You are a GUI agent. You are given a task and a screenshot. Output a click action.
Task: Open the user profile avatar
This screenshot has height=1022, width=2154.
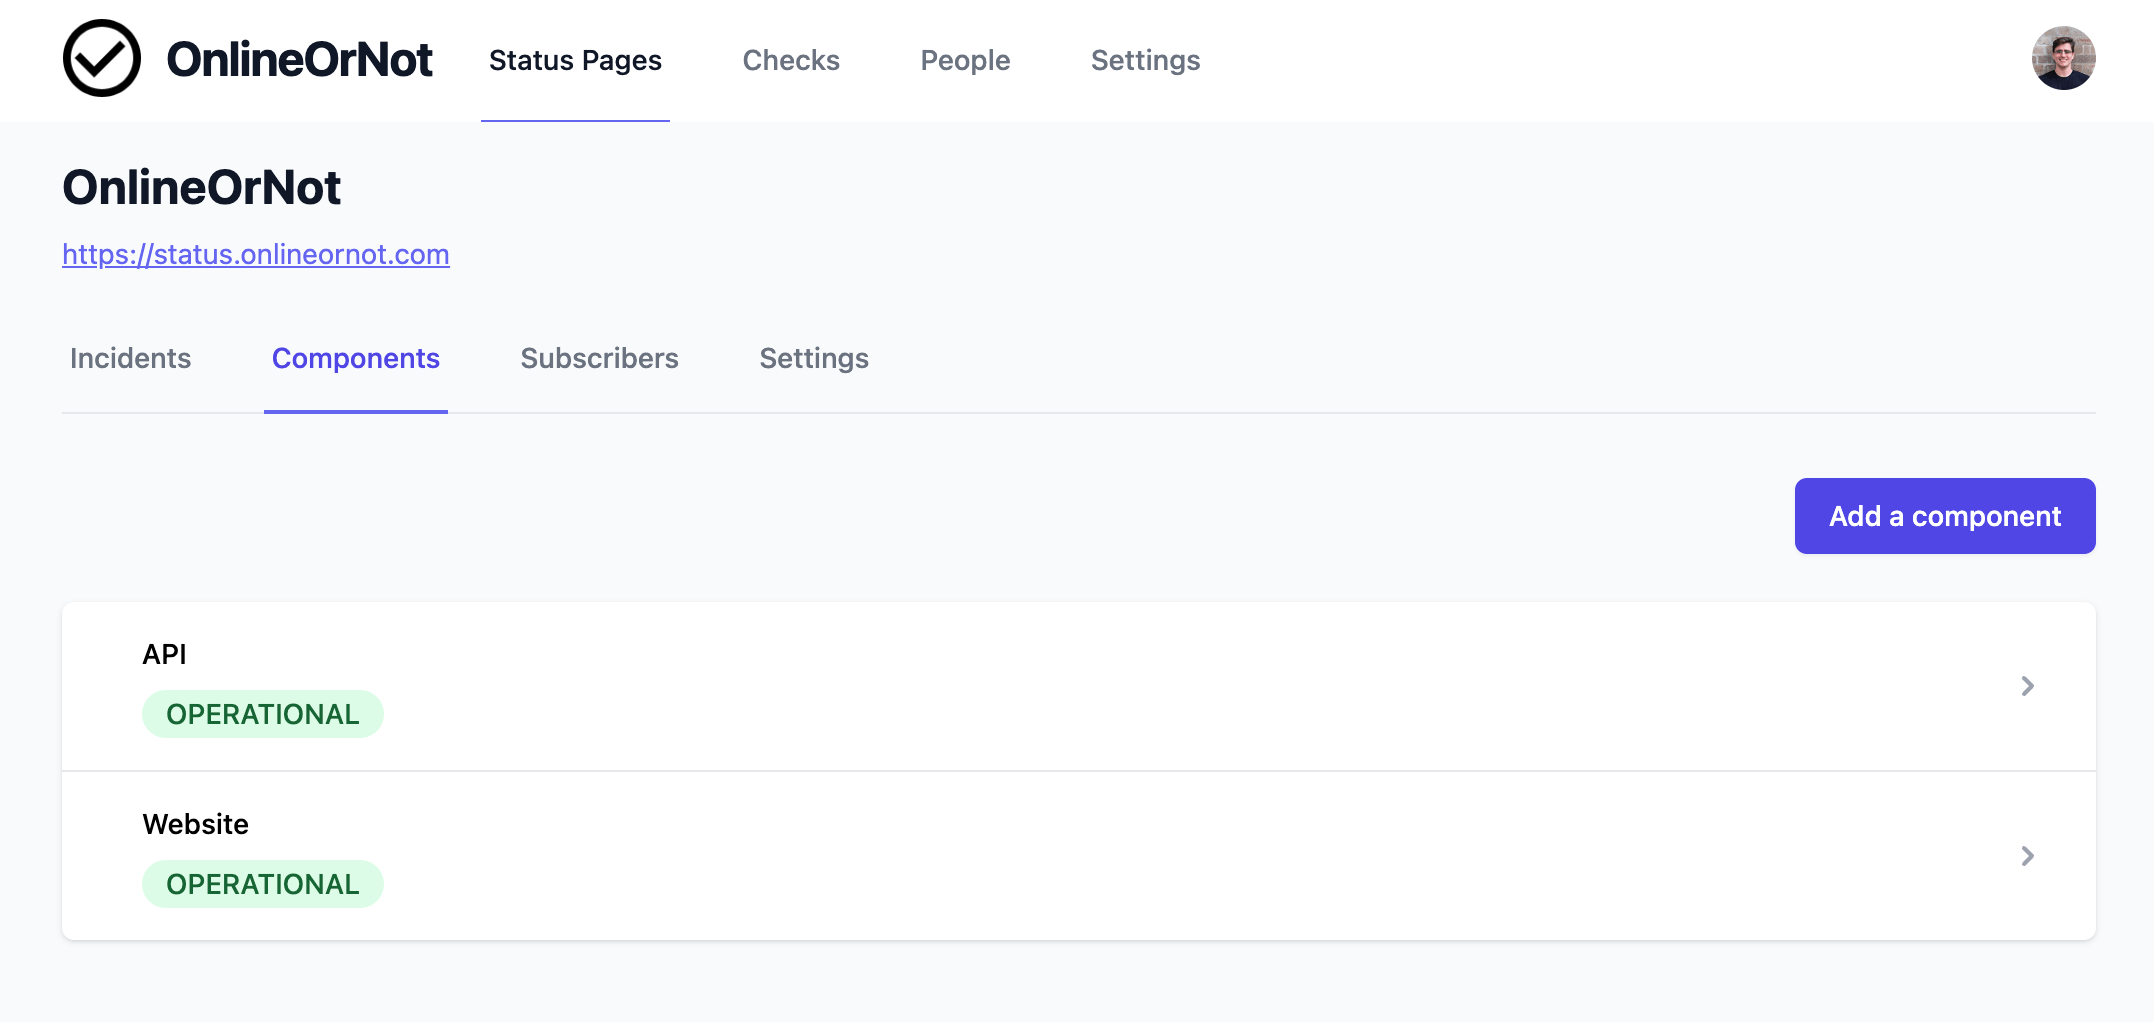(2063, 58)
